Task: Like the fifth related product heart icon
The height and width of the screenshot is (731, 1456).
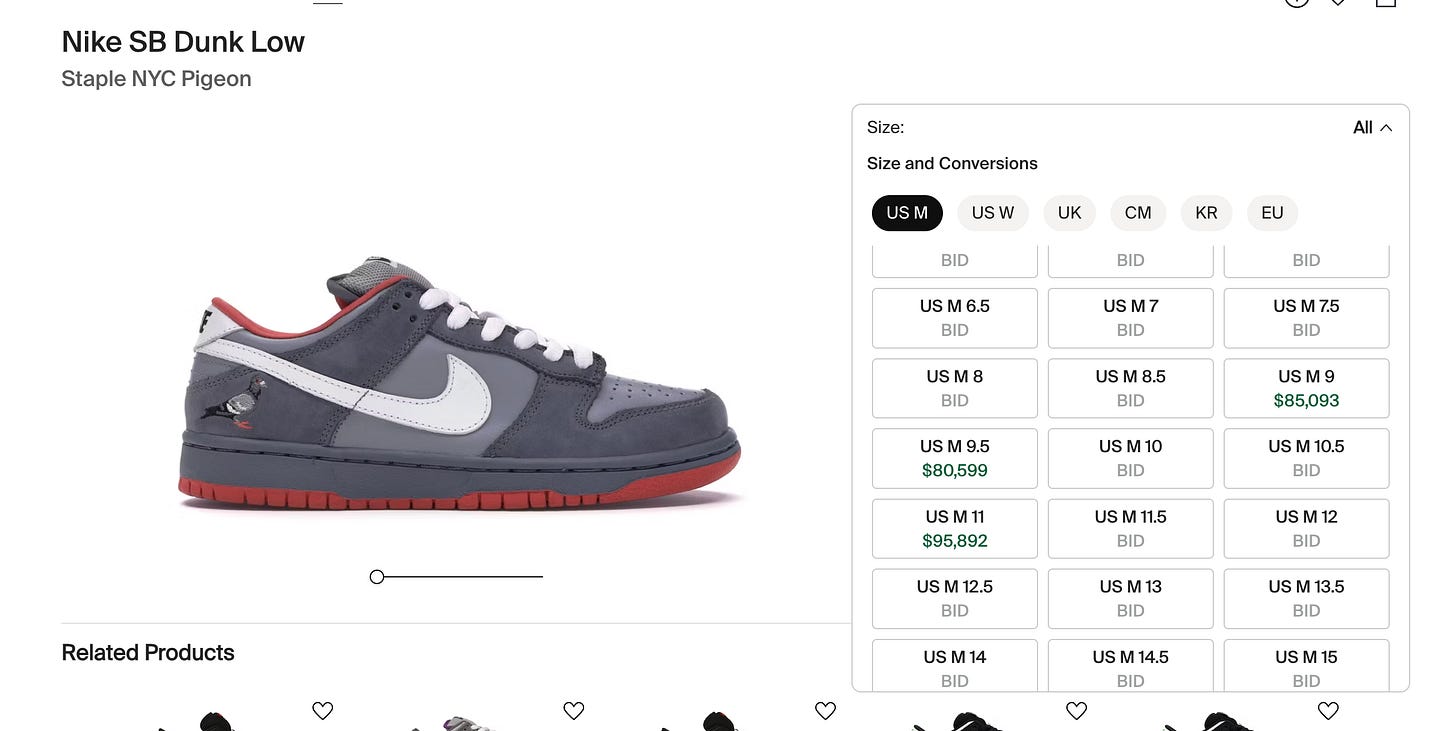Action: coord(1328,711)
